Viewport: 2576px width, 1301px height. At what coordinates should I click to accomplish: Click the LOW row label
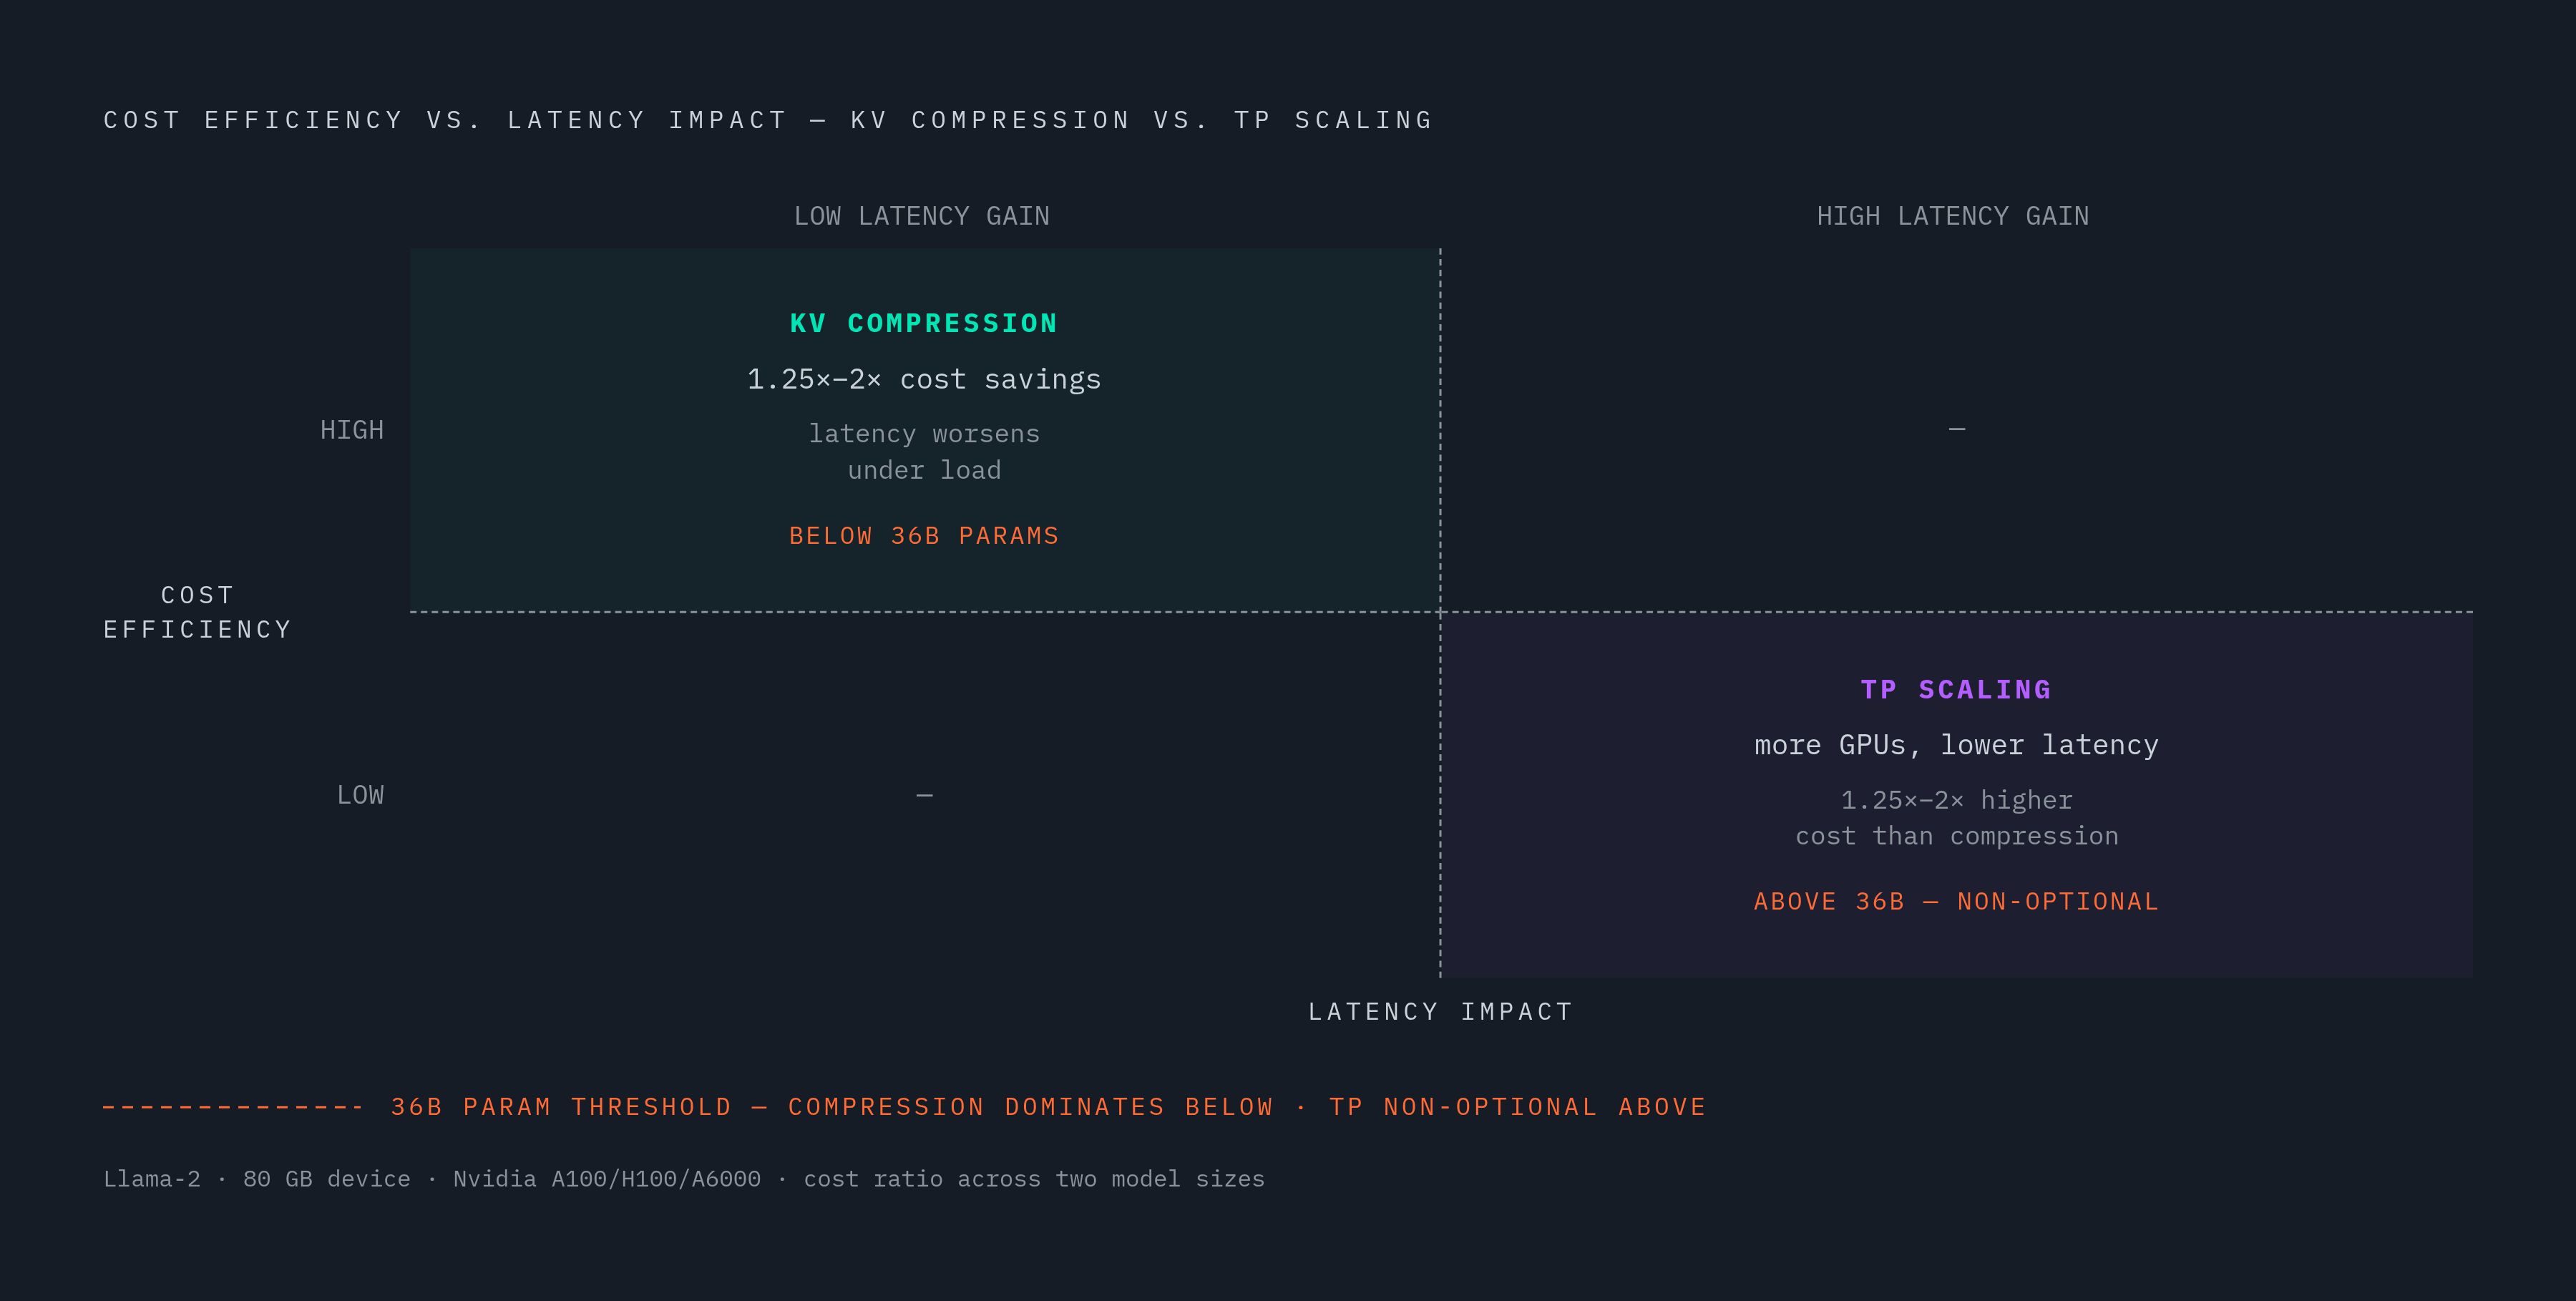tap(360, 795)
